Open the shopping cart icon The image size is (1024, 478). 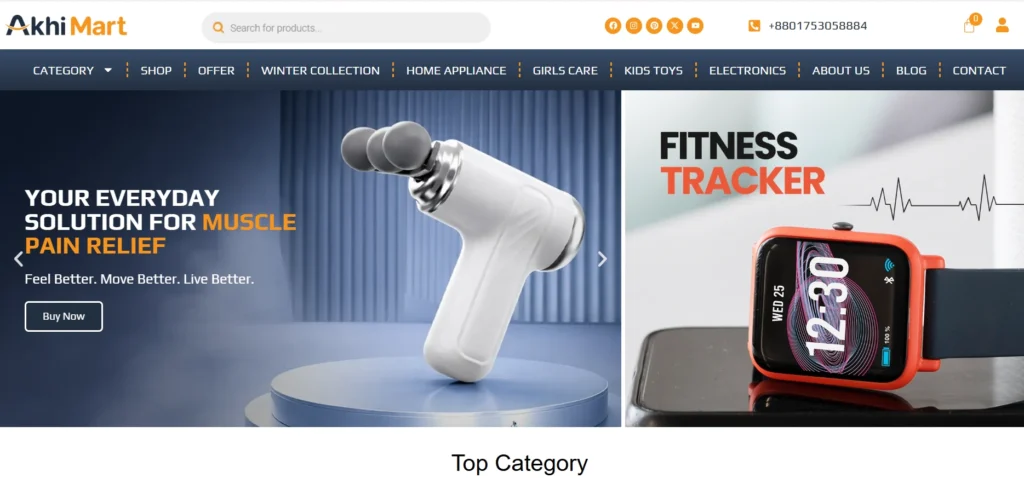[x=970, y=25]
